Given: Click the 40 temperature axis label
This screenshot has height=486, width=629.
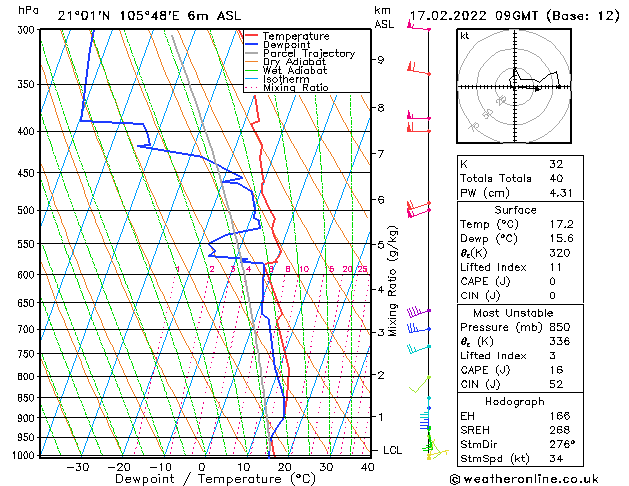Looking at the screenshot, I should pyautogui.click(x=367, y=467).
